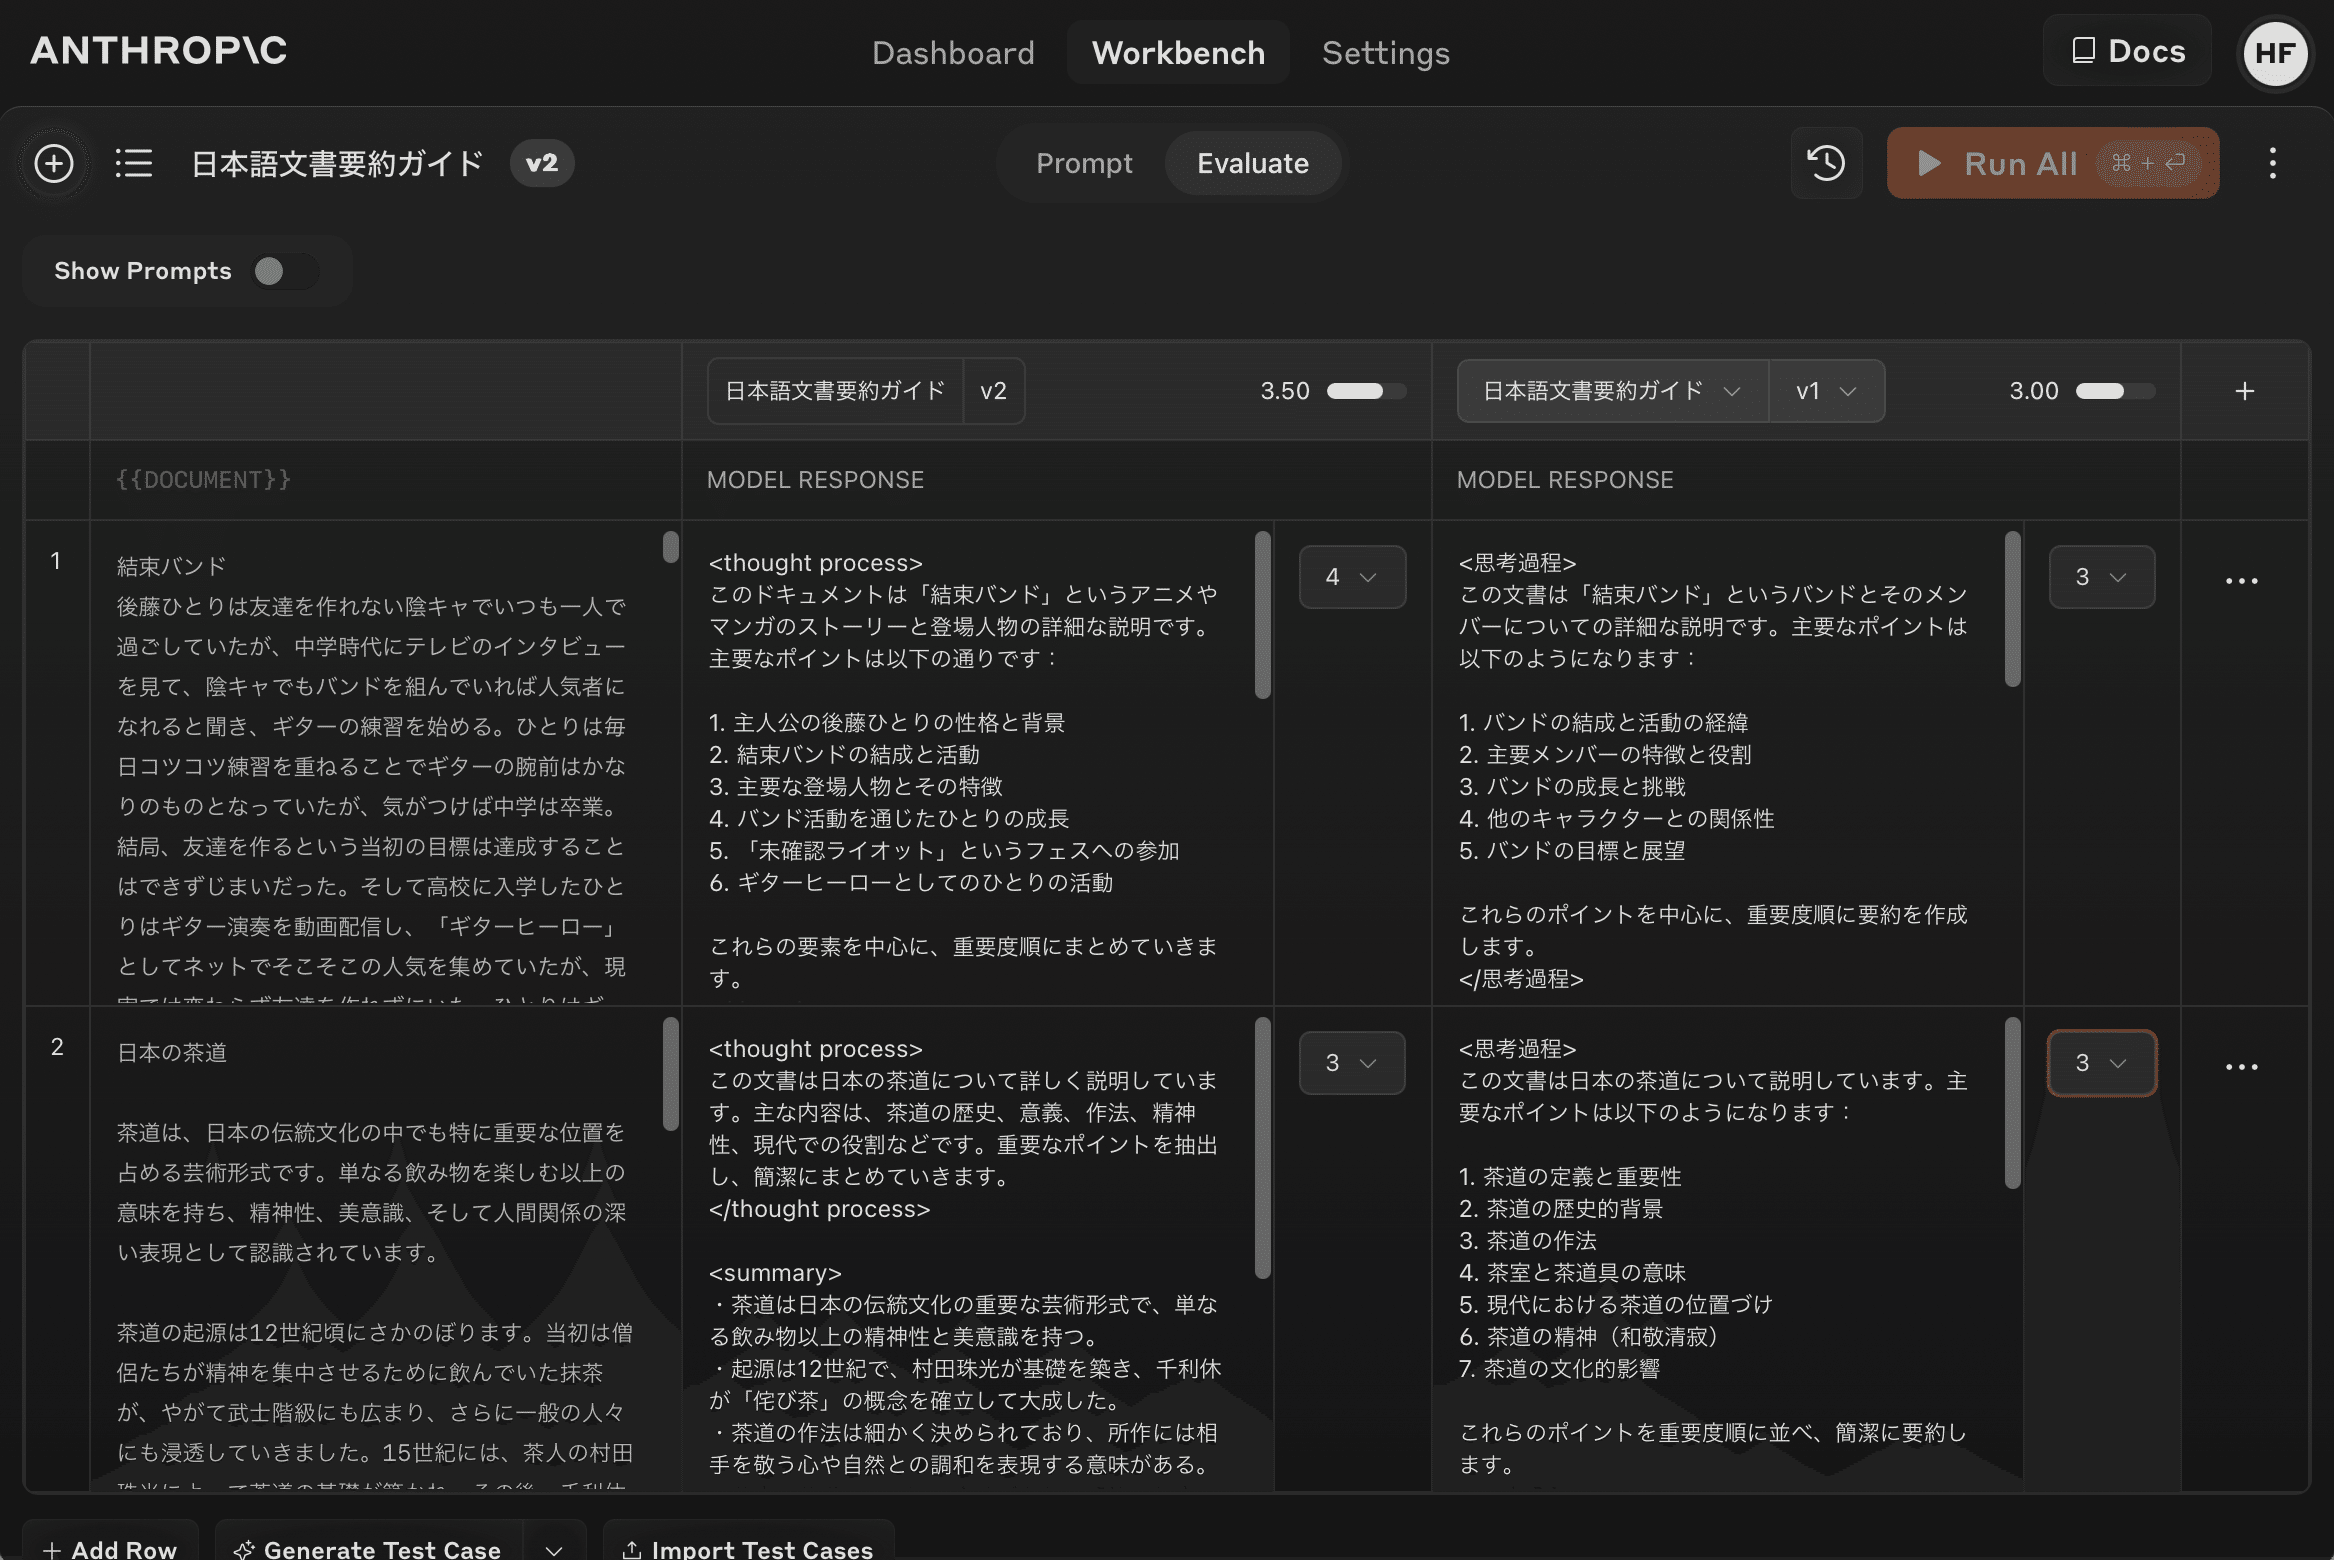Viewport: 2334px width, 1560px height.
Task: Open the Docs page
Action: pyautogui.click(x=2126, y=50)
